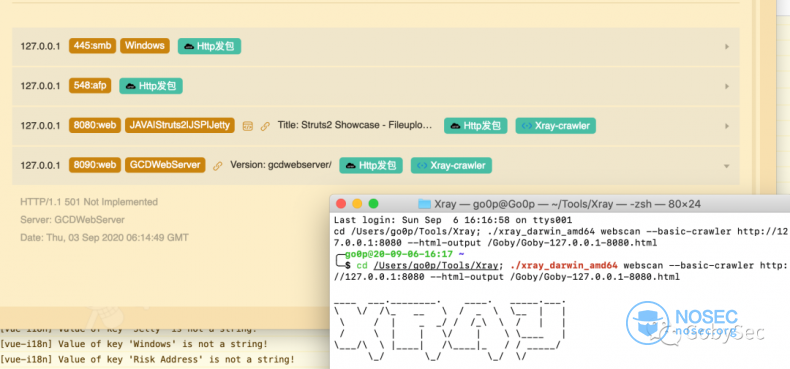
Task: Expand the 548:afp row arrow
Action: (727, 86)
